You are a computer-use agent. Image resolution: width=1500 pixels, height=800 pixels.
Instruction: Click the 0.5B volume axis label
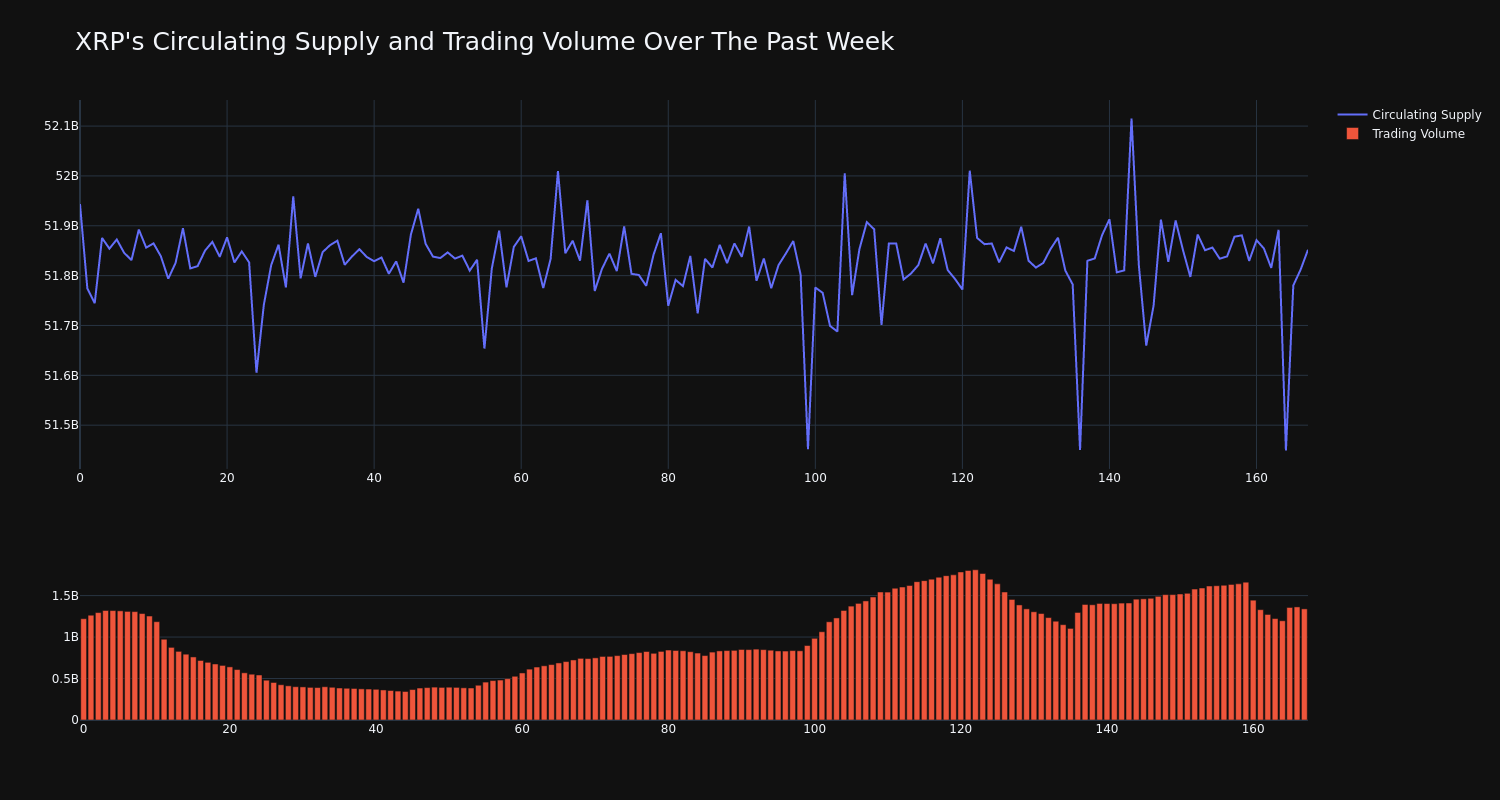tap(65, 679)
